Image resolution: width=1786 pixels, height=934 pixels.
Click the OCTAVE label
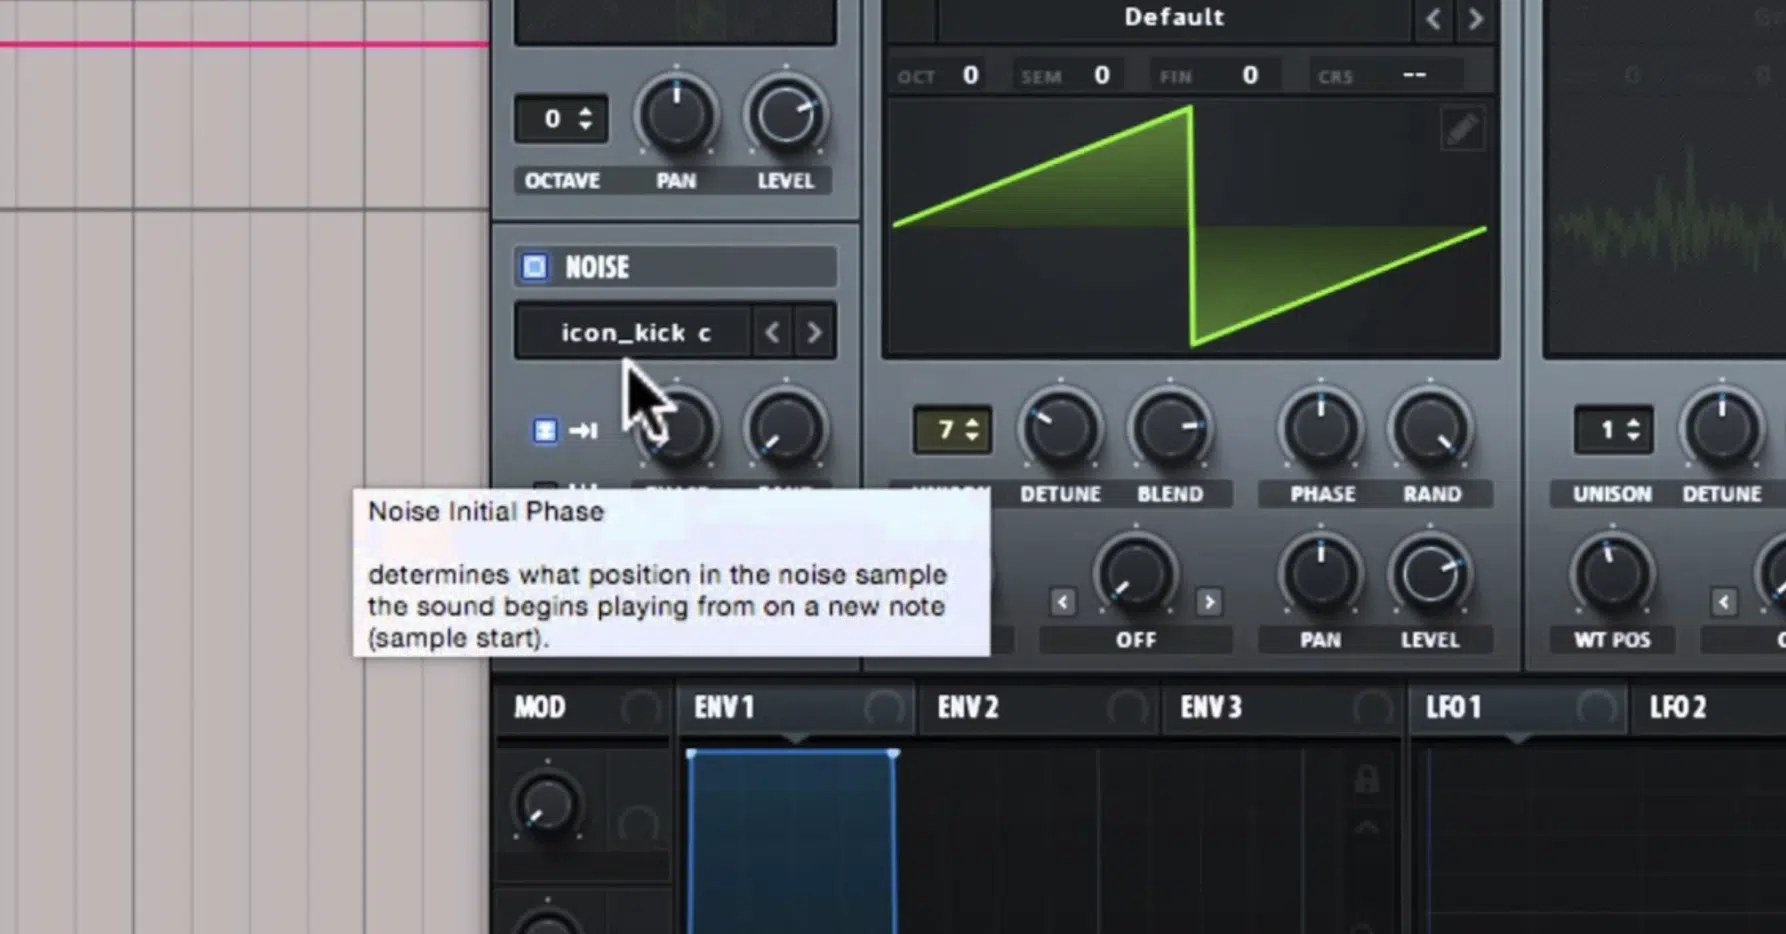tap(562, 181)
